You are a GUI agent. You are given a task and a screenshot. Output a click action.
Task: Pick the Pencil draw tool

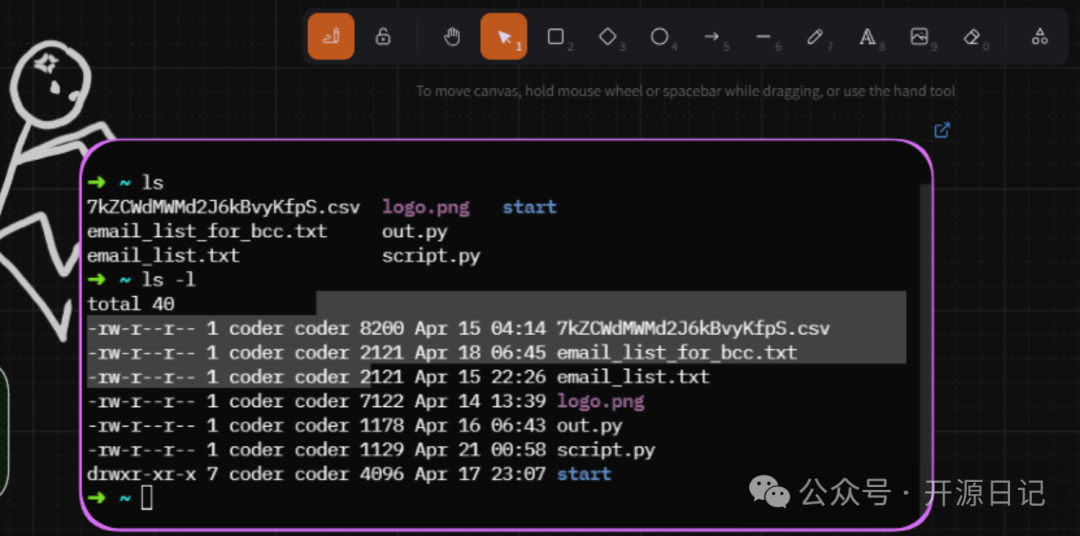point(816,37)
